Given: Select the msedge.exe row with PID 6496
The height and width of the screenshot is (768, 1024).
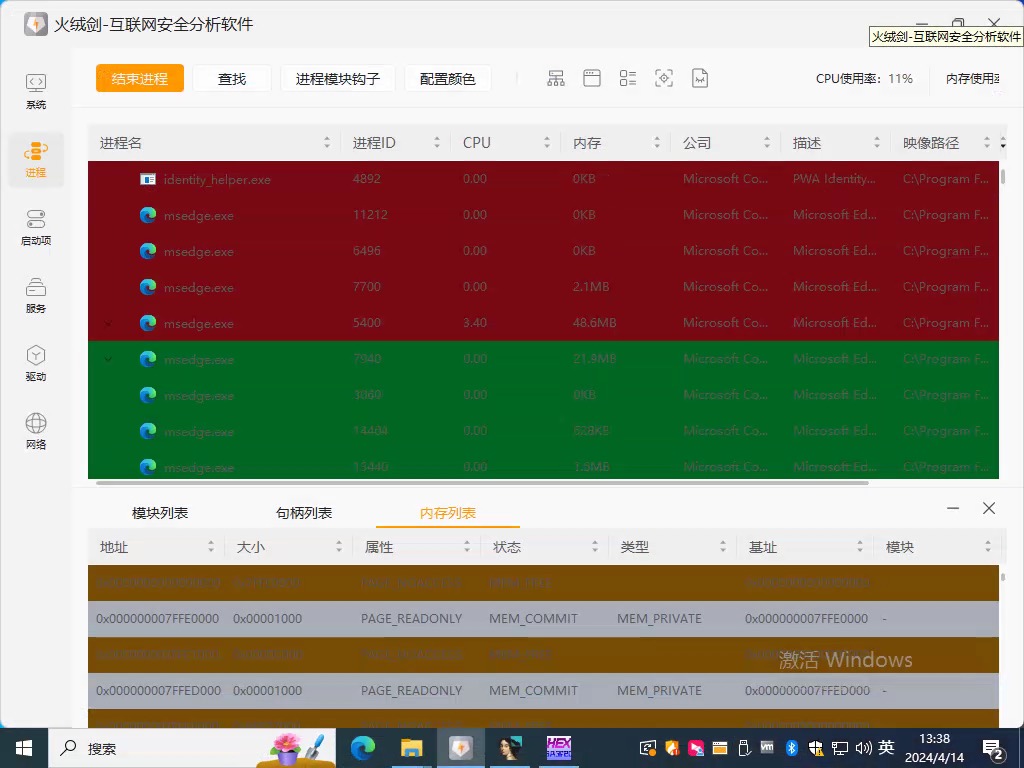Looking at the screenshot, I should pyautogui.click(x=543, y=251).
